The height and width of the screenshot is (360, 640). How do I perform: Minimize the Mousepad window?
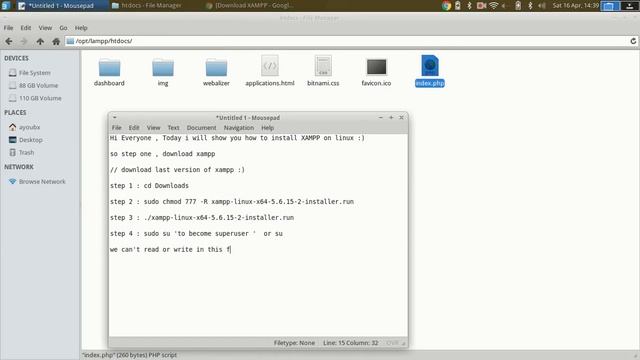pos(381,118)
